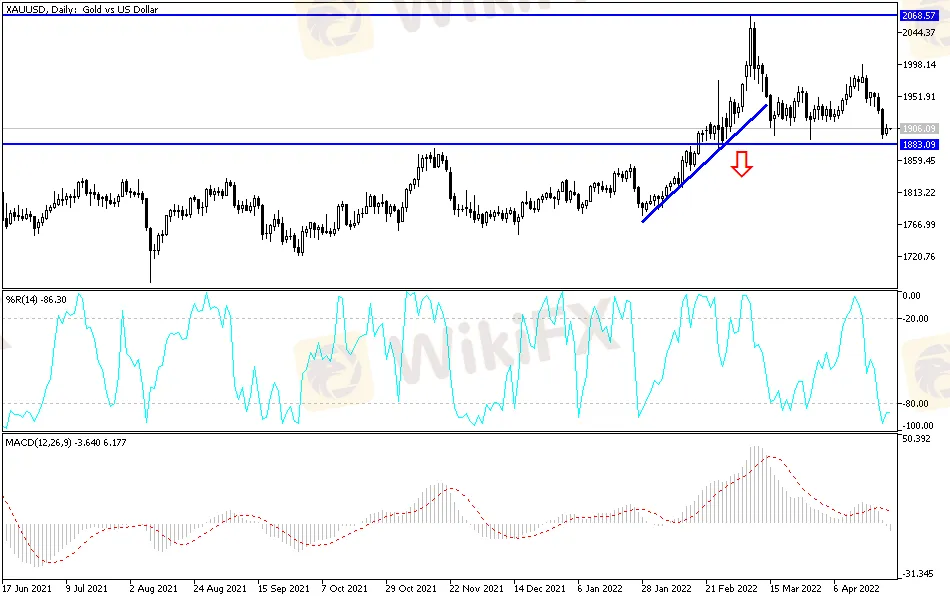Click the 29 Oct 2021 date label

click(x=411, y=588)
